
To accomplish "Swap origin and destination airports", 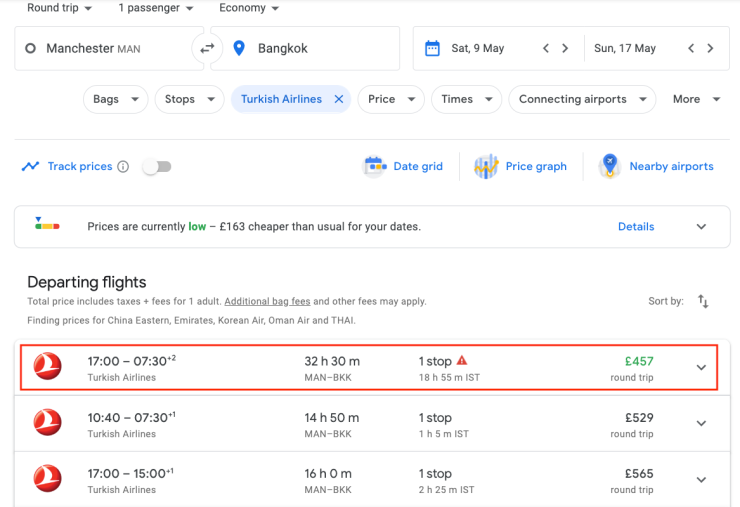I will click(207, 48).
